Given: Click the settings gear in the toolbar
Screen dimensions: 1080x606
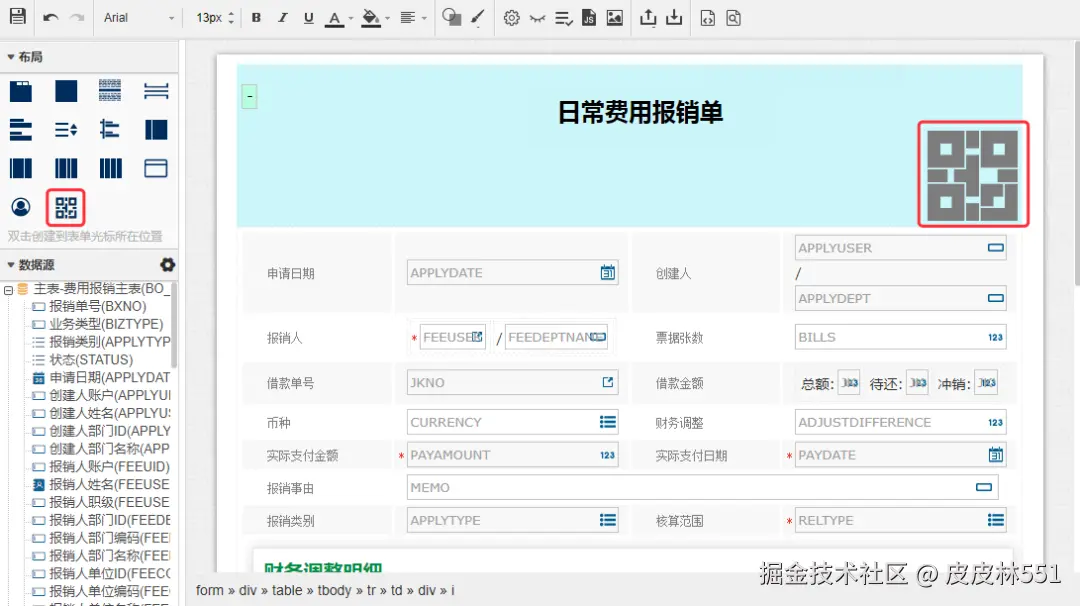Looking at the screenshot, I should tap(513, 17).
